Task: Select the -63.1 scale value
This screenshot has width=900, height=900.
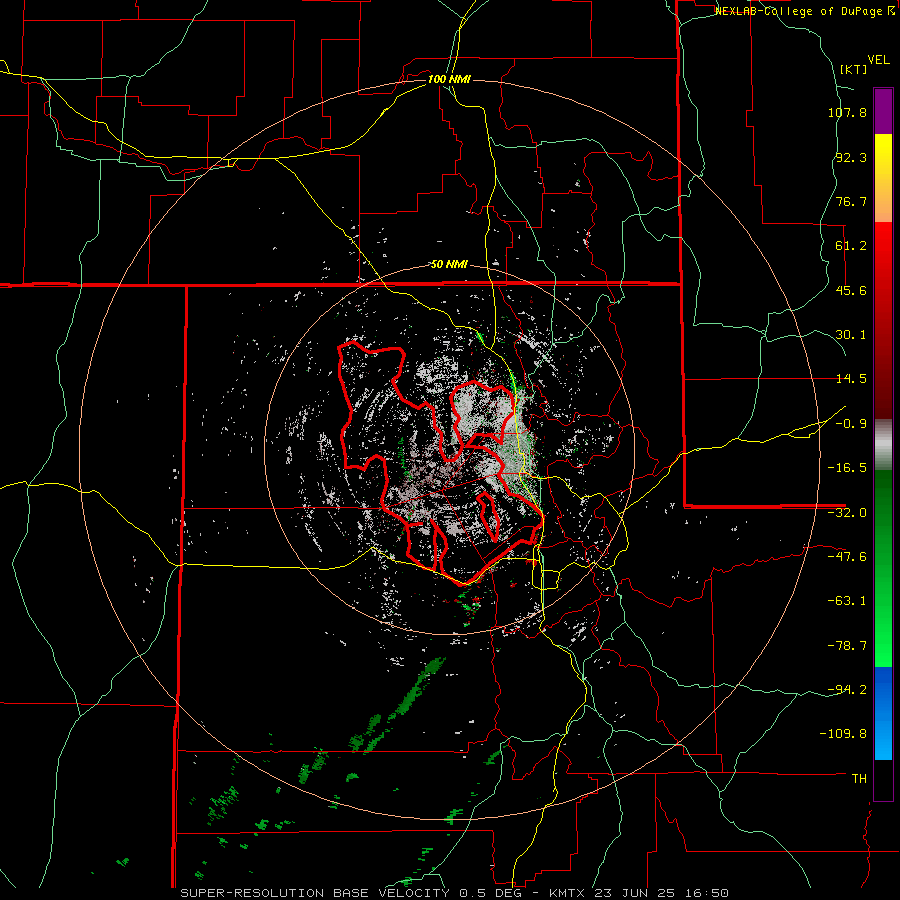Action: [x=847, y=601]
